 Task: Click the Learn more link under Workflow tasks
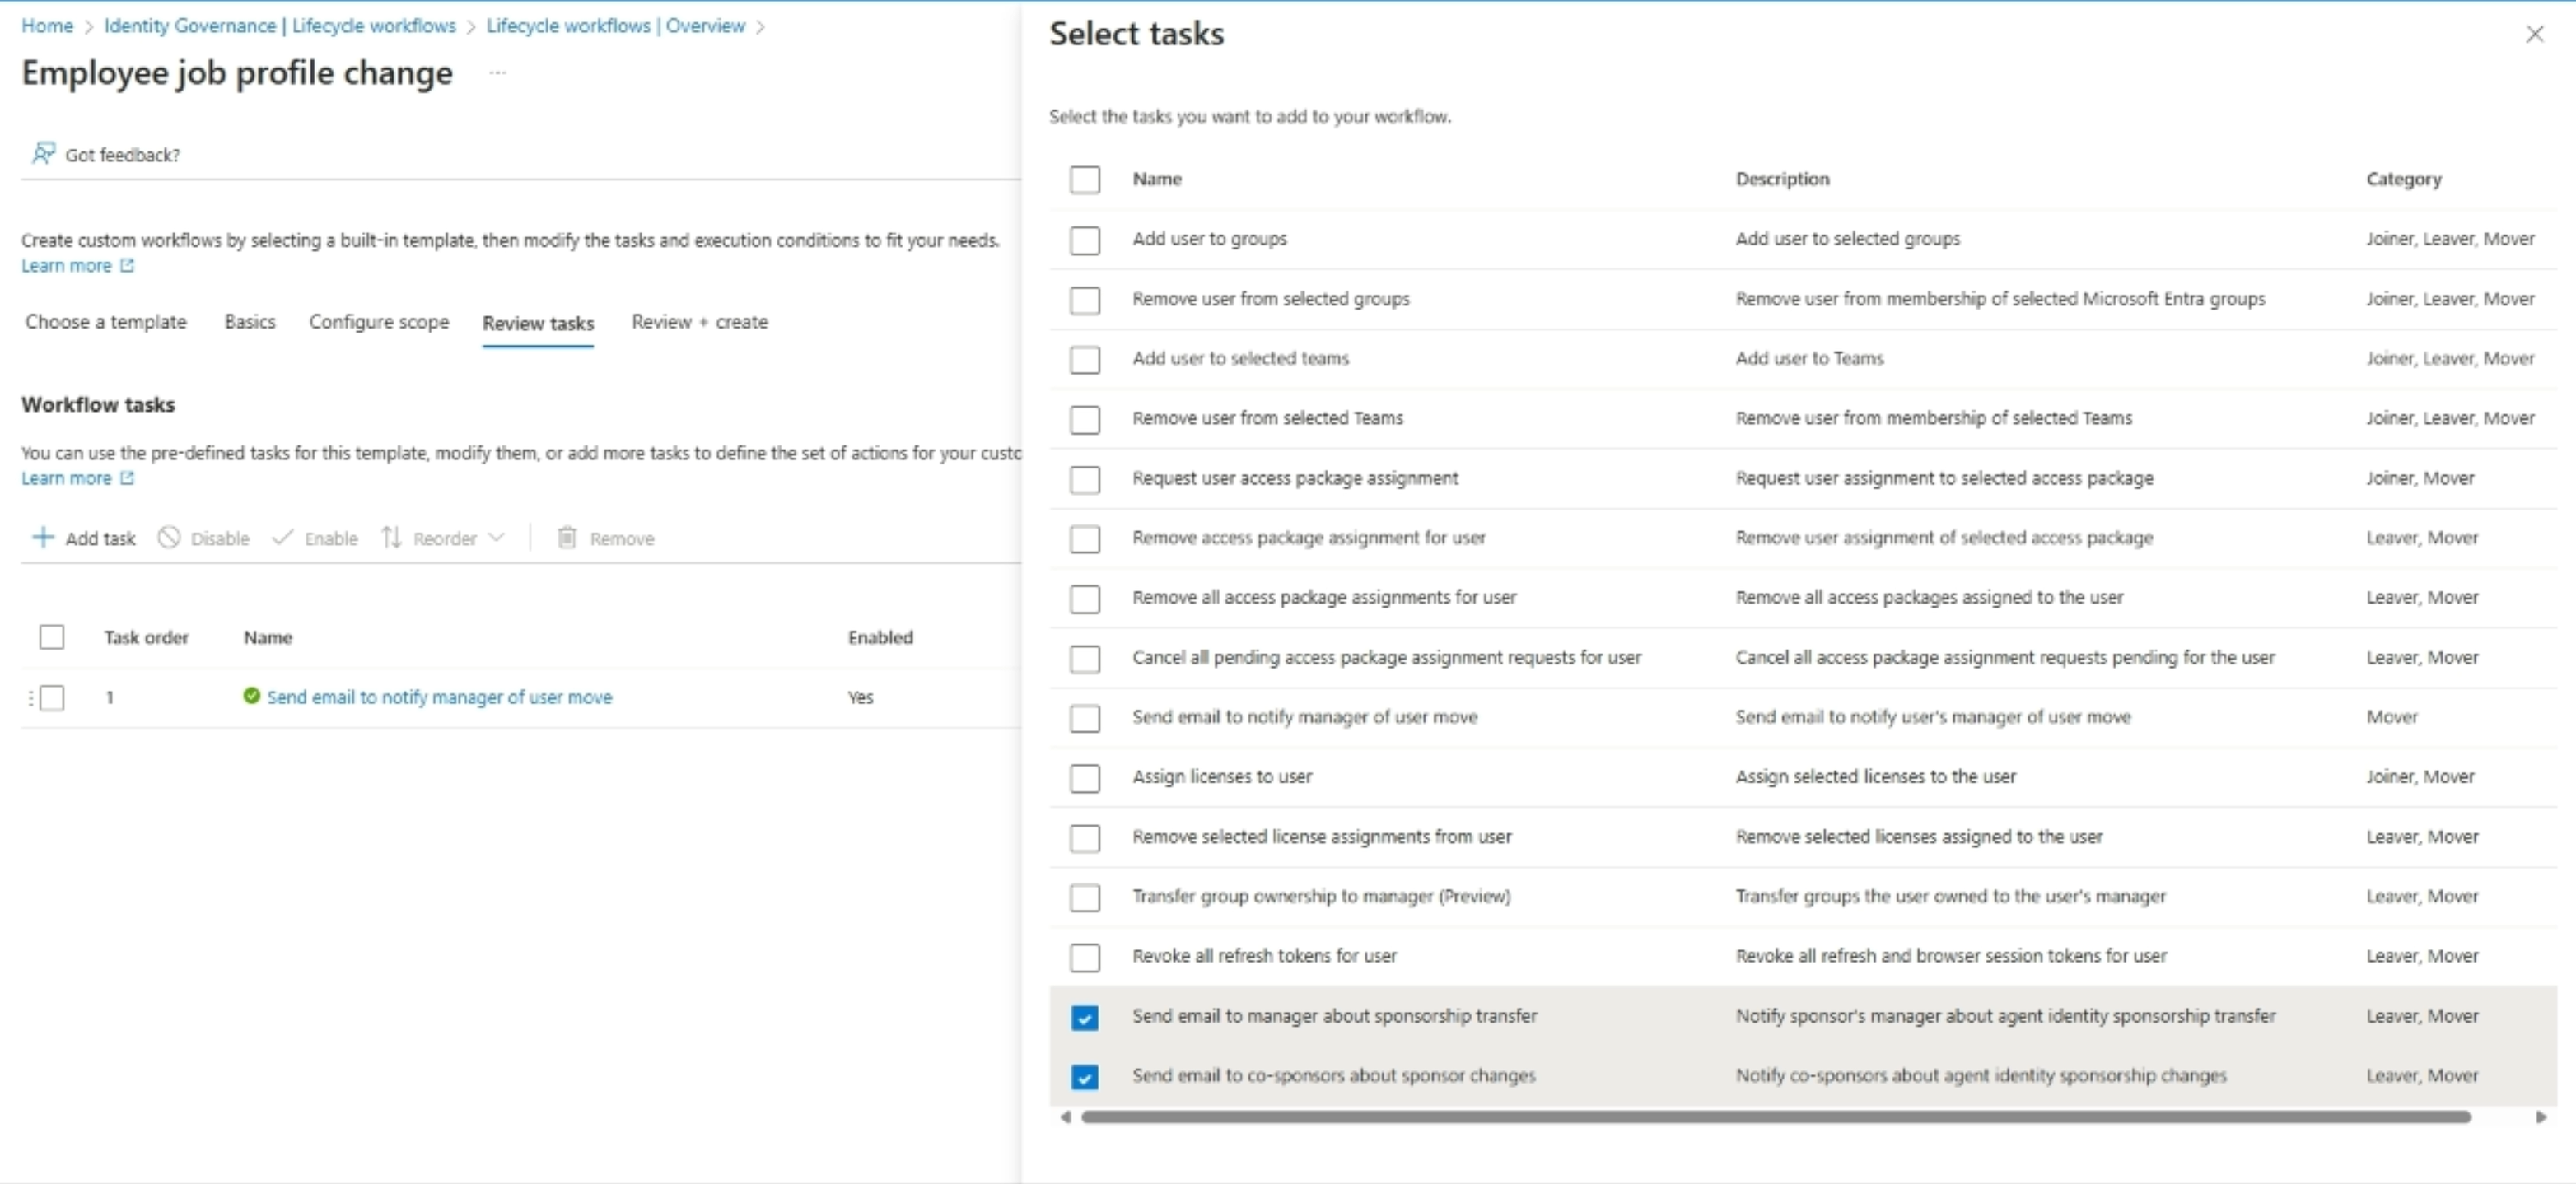[x=67, y=479]
